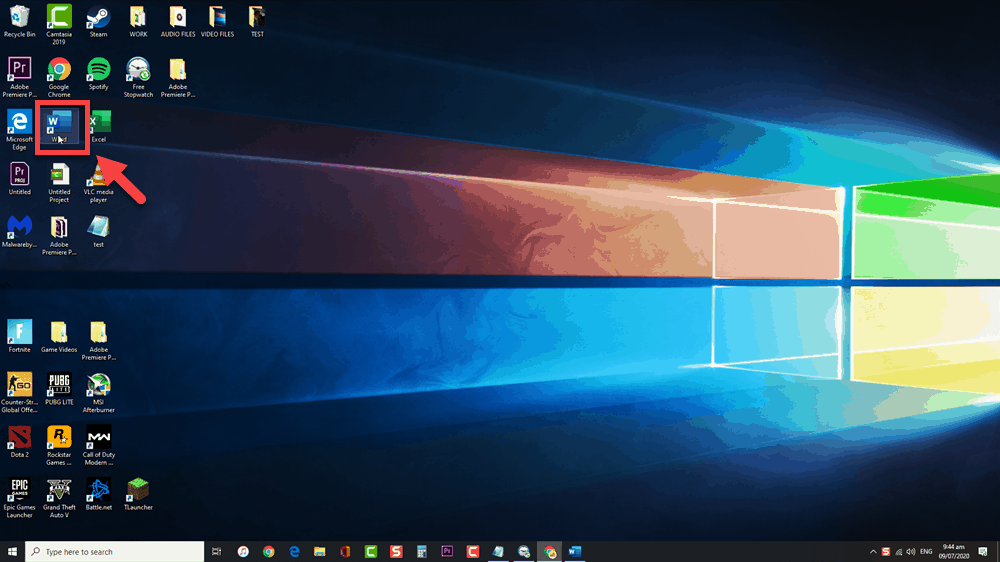Select the MSI Afterburner shortcut
This screenshot has height=562, width=1000.
pyautogui.click(x=98, y=392)
